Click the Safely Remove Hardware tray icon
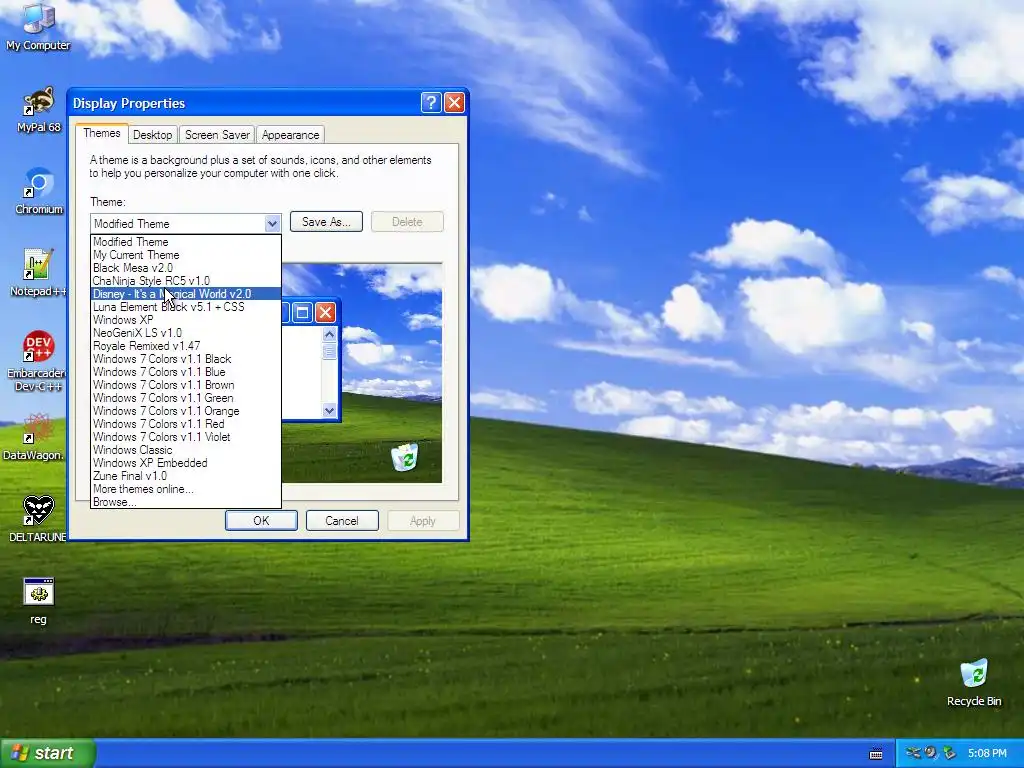Viewport: 1024px width, 768px height. click(950, 753)
